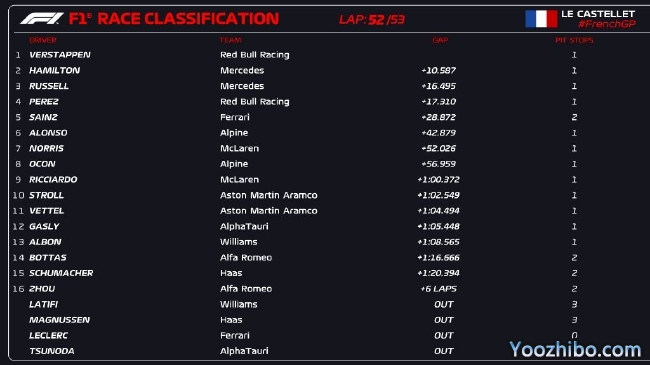Click LECLERC's OUT status
The image size is (650, 365).
point(444,336)
